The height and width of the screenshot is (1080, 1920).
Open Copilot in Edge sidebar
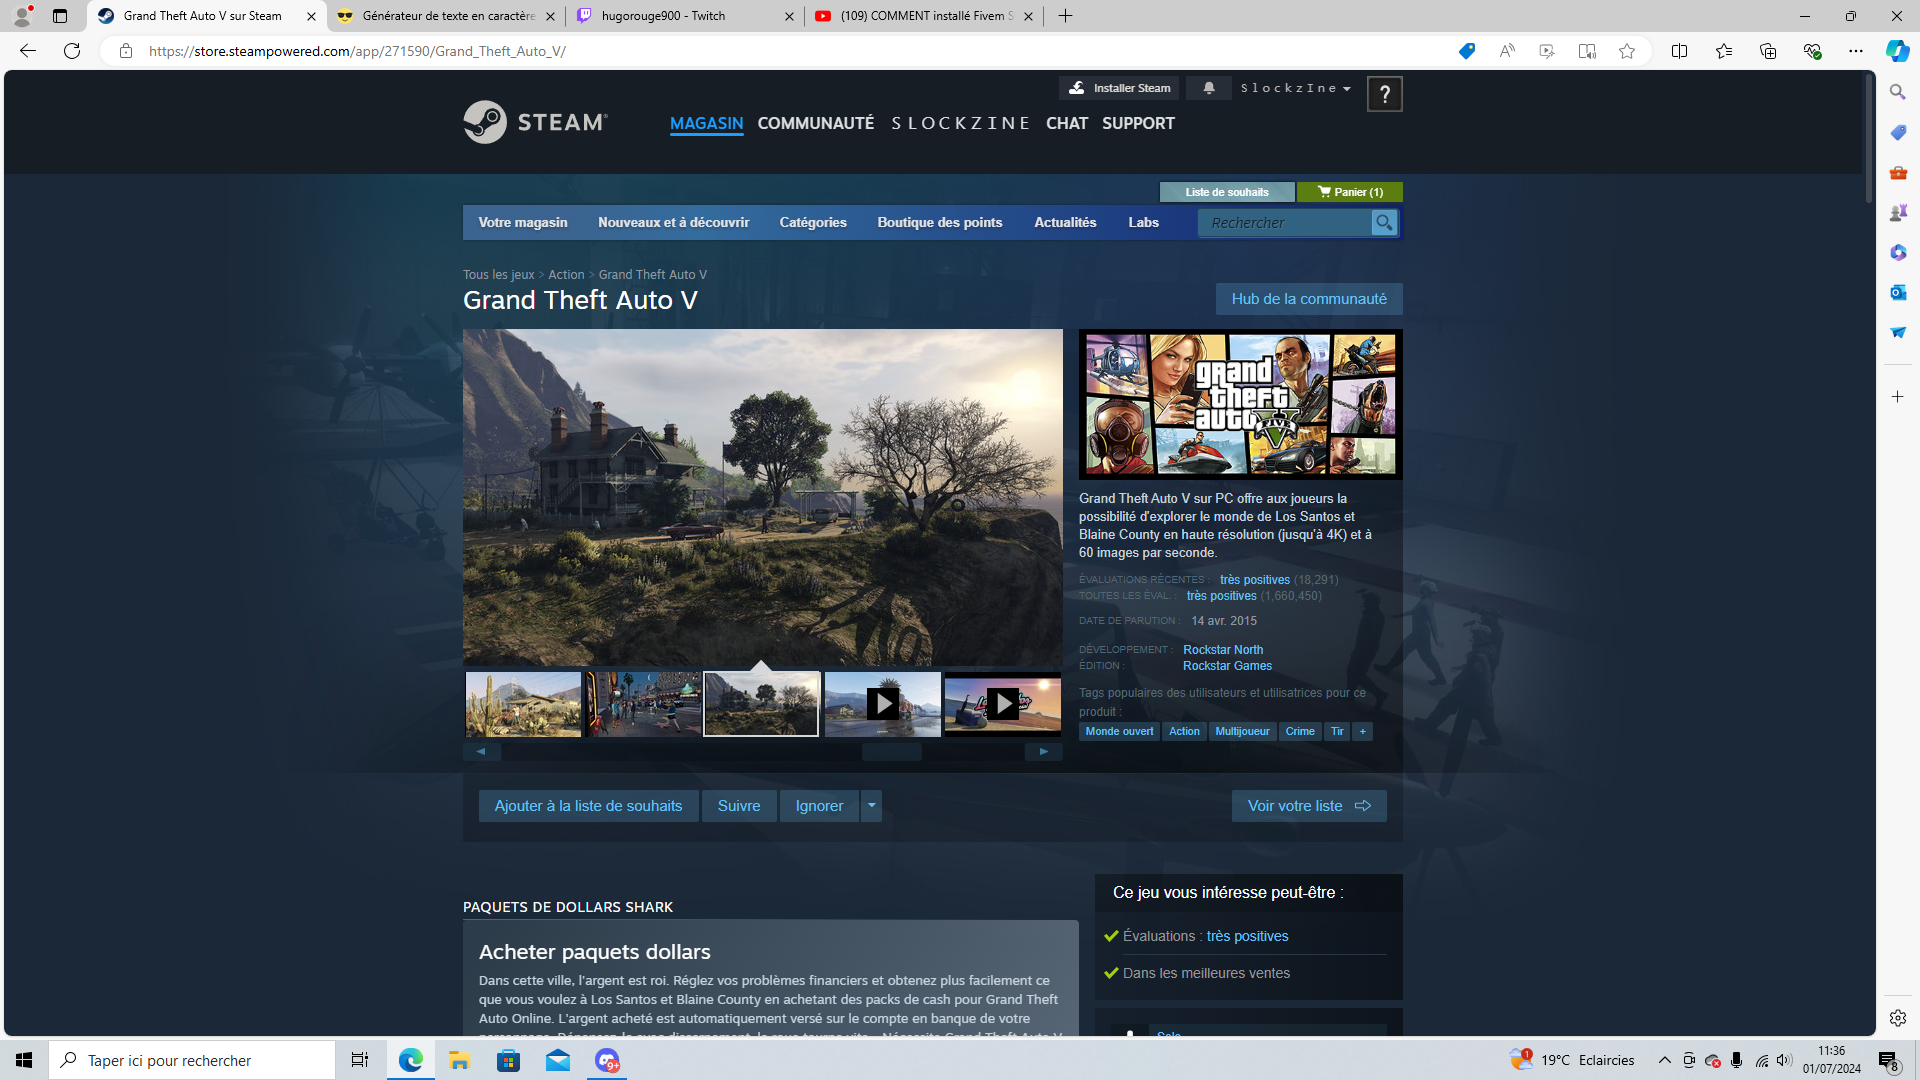1897,51
